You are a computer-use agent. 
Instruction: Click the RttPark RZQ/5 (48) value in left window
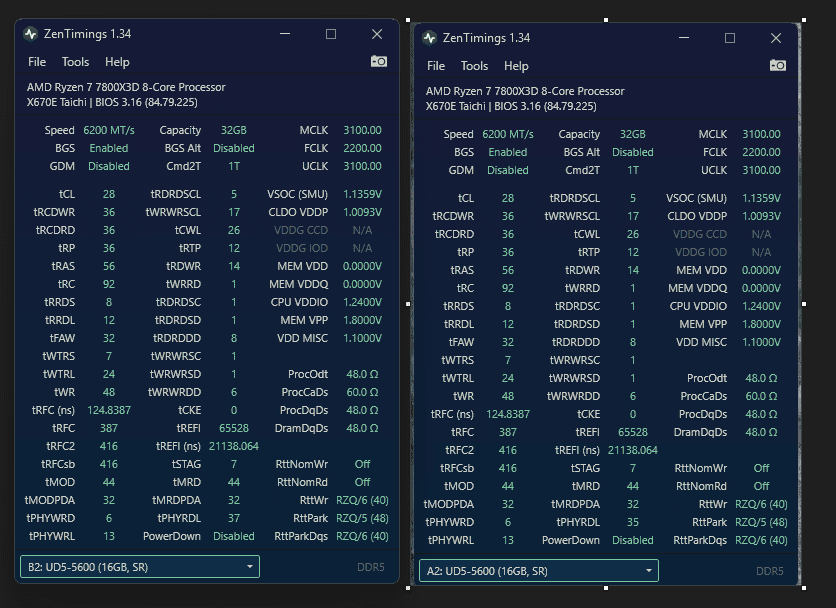[x=362, y=518]
